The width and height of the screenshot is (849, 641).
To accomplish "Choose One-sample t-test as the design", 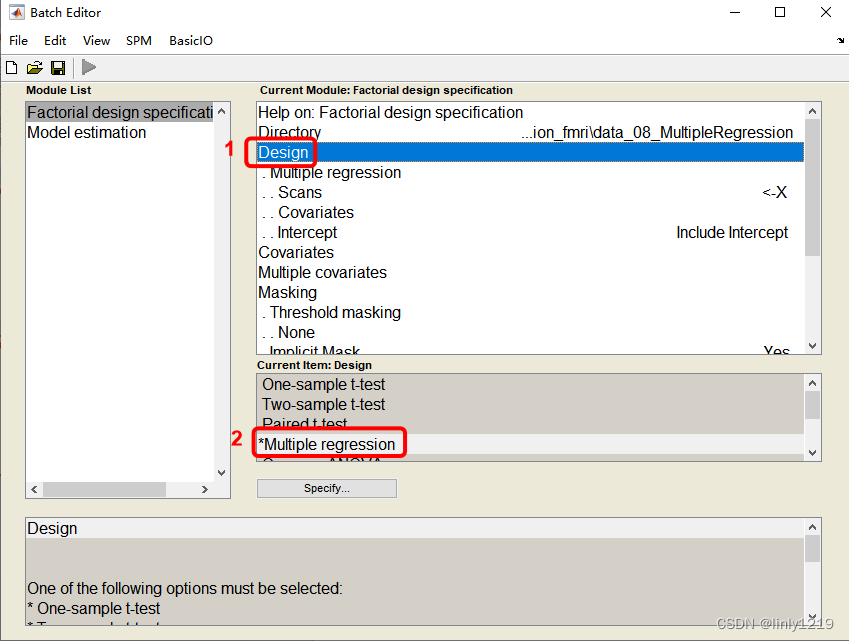I will click(324, 384).
